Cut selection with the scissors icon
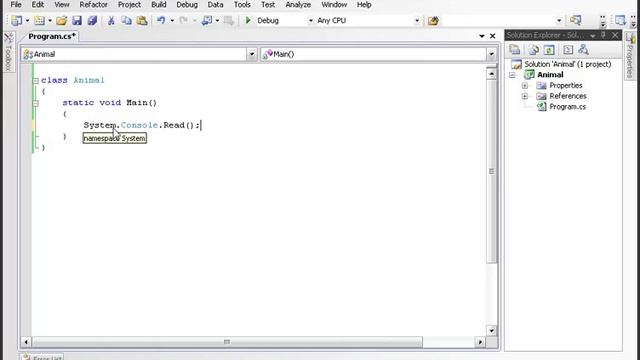Screen dimensions: 640x360 pos(111,20)
